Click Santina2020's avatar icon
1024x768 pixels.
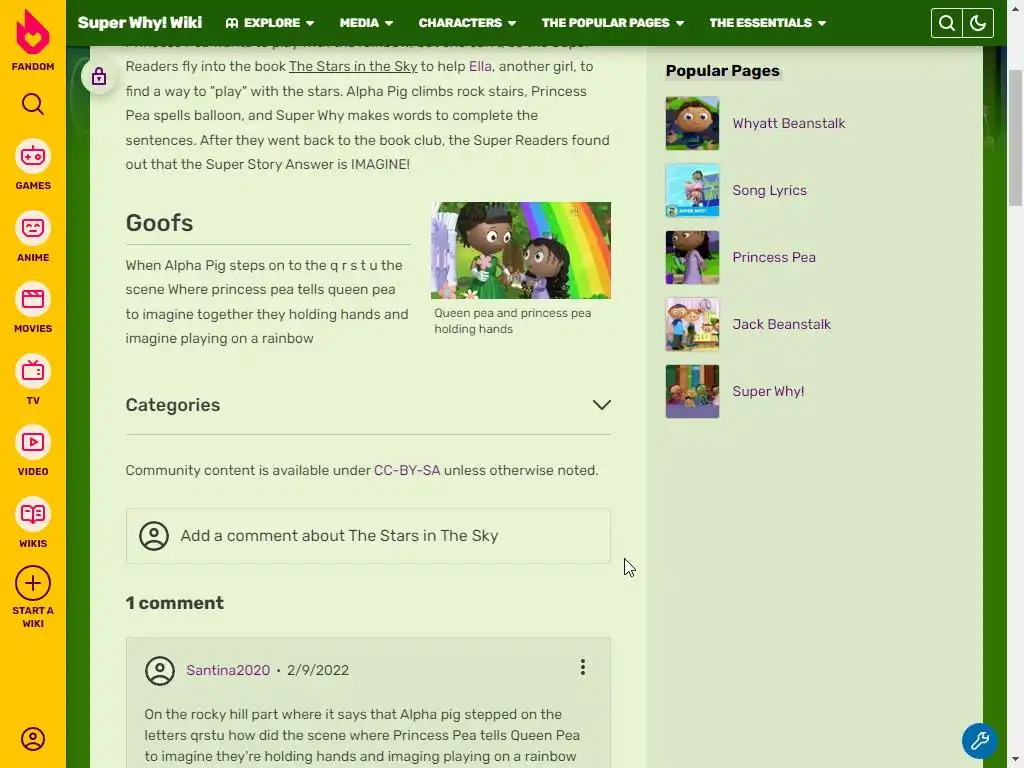160,671
